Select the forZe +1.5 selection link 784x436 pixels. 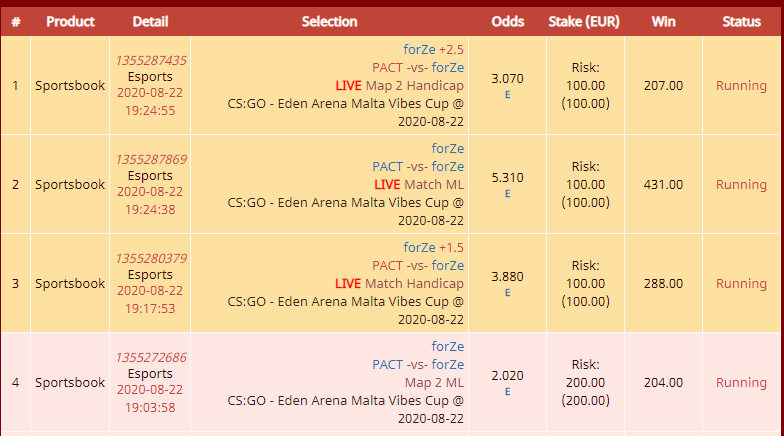[x=434, y=248]
